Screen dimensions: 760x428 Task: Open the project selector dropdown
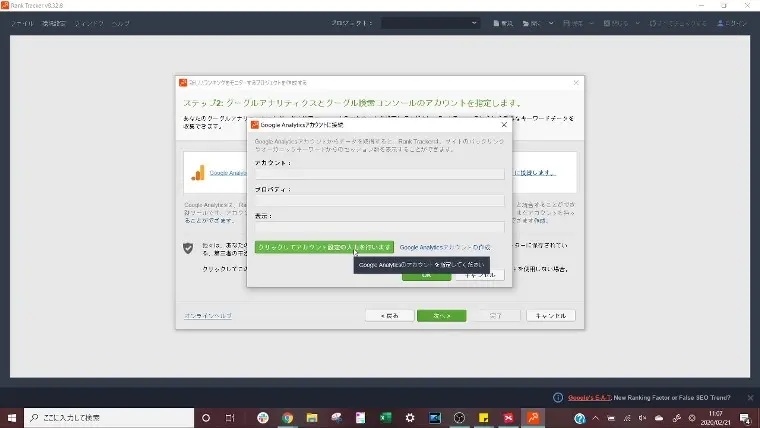point(431,23)
